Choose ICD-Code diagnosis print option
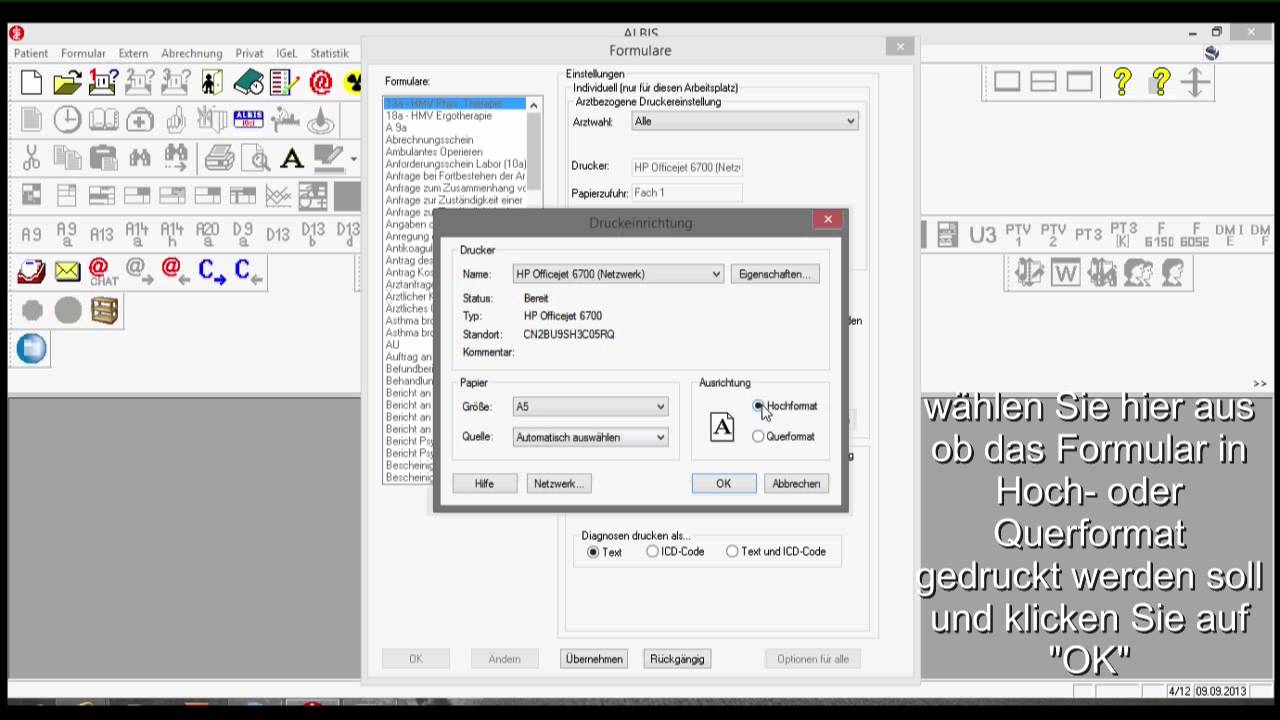The width and height of the screenshot is (1280, 720). point(652,551)
